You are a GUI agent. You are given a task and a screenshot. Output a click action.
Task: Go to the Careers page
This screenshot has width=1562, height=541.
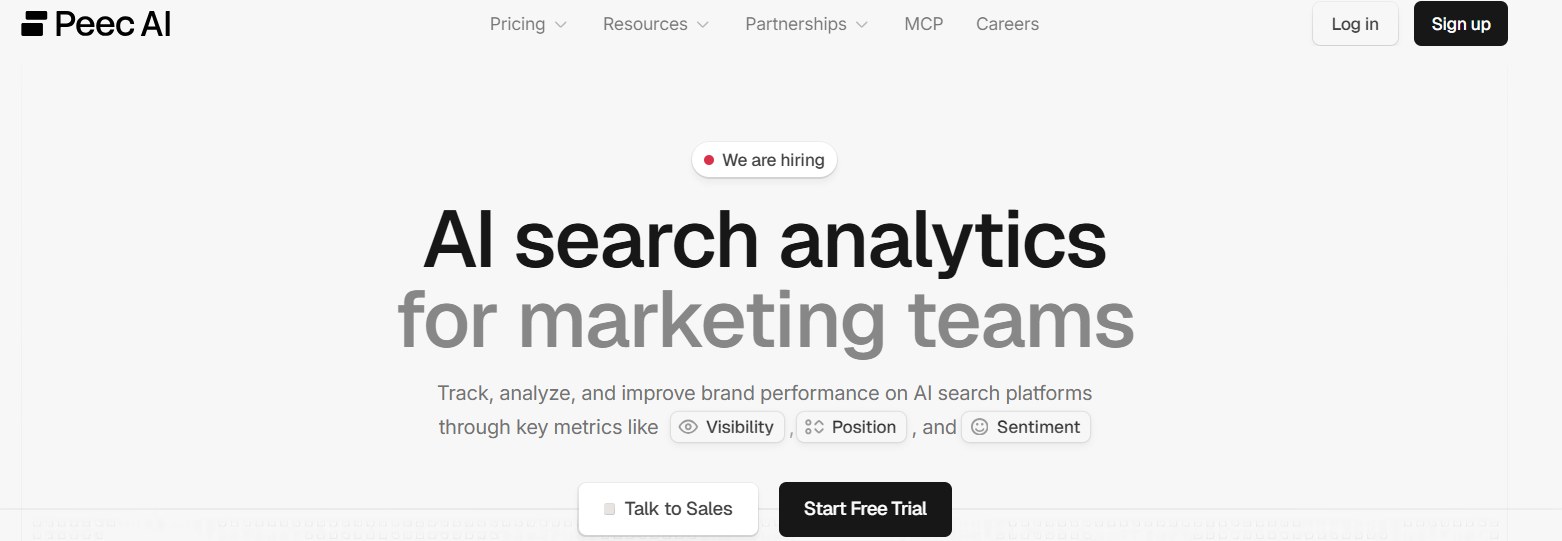[x=1007, y=24]
